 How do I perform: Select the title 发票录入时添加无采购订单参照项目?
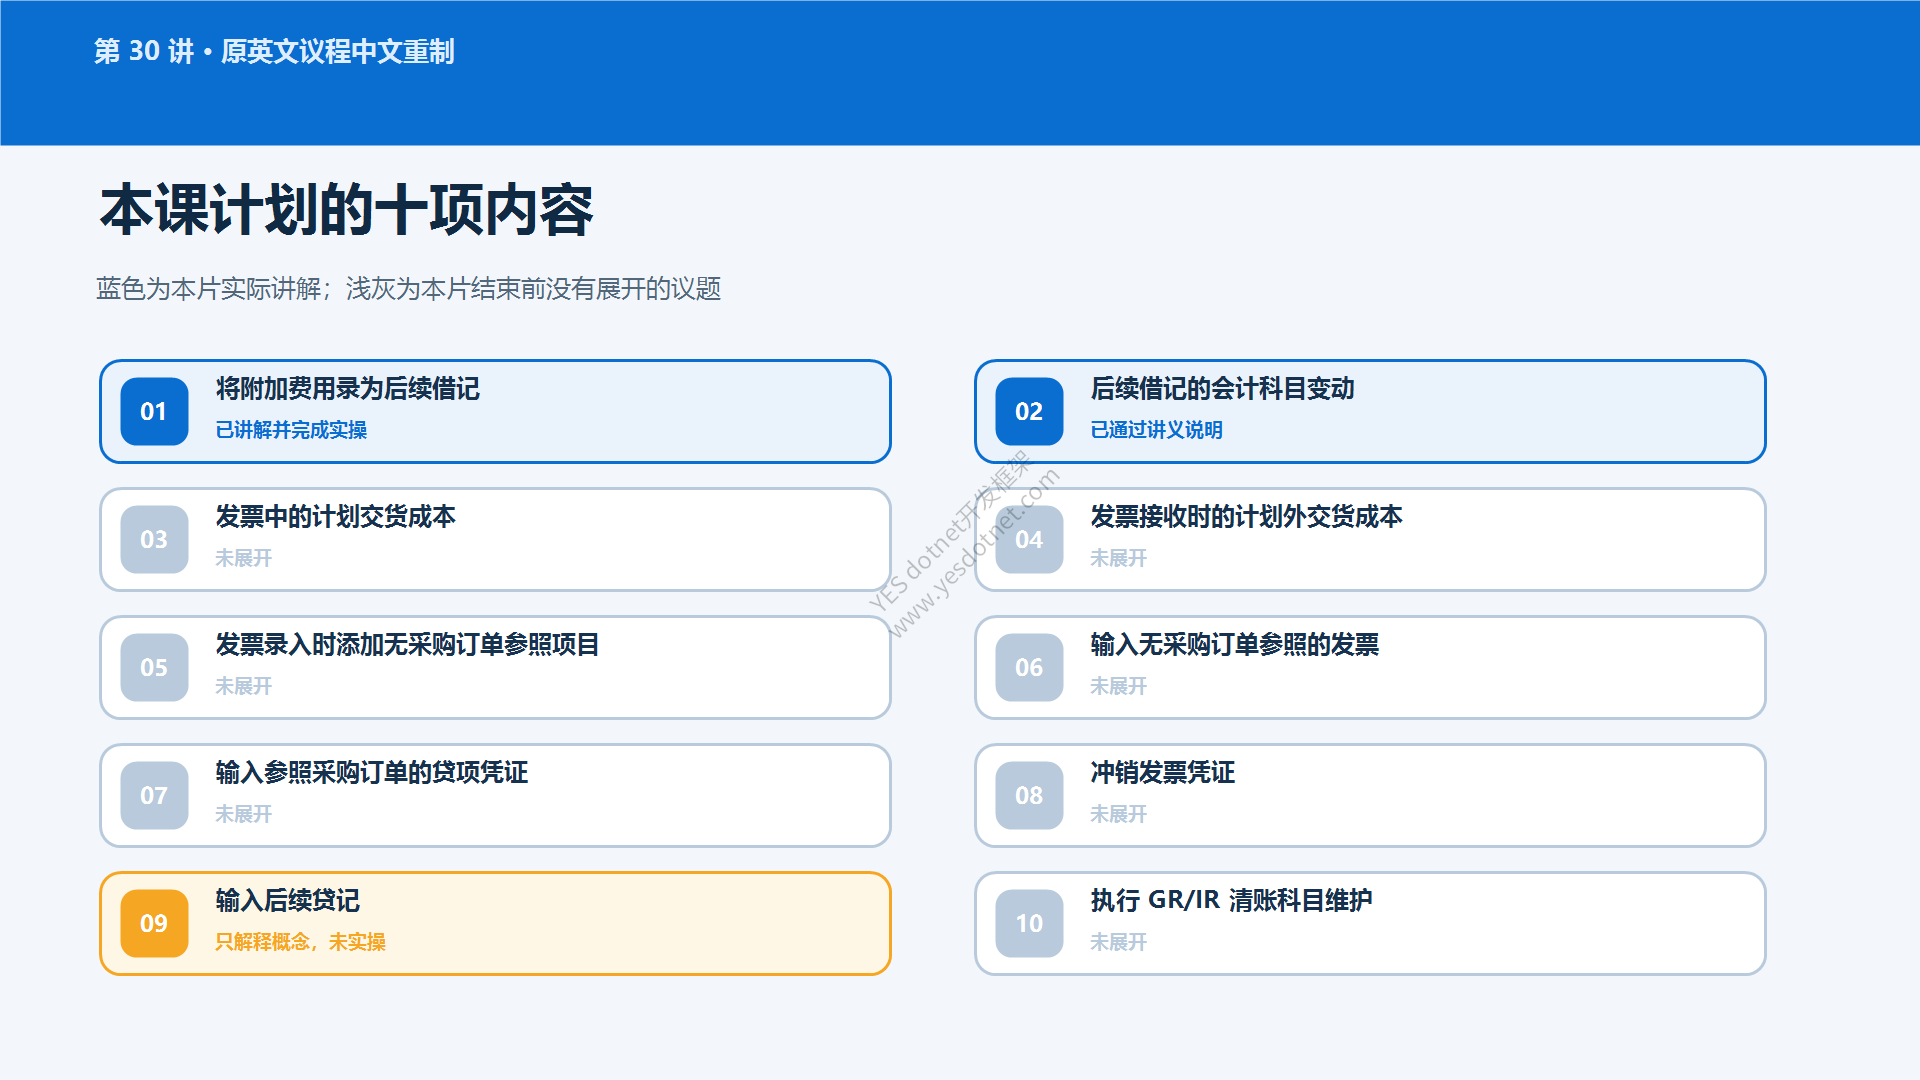coord(407,644)
